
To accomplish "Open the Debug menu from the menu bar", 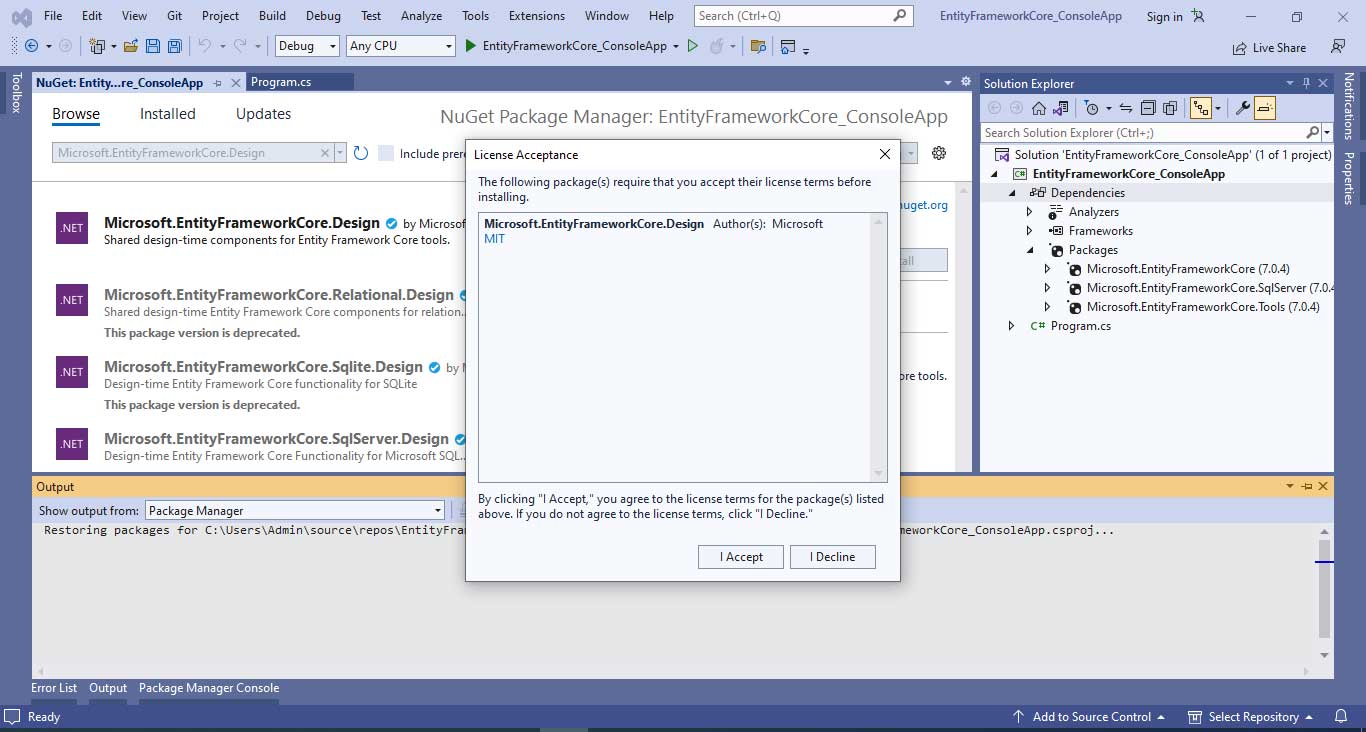I will 322,15.
